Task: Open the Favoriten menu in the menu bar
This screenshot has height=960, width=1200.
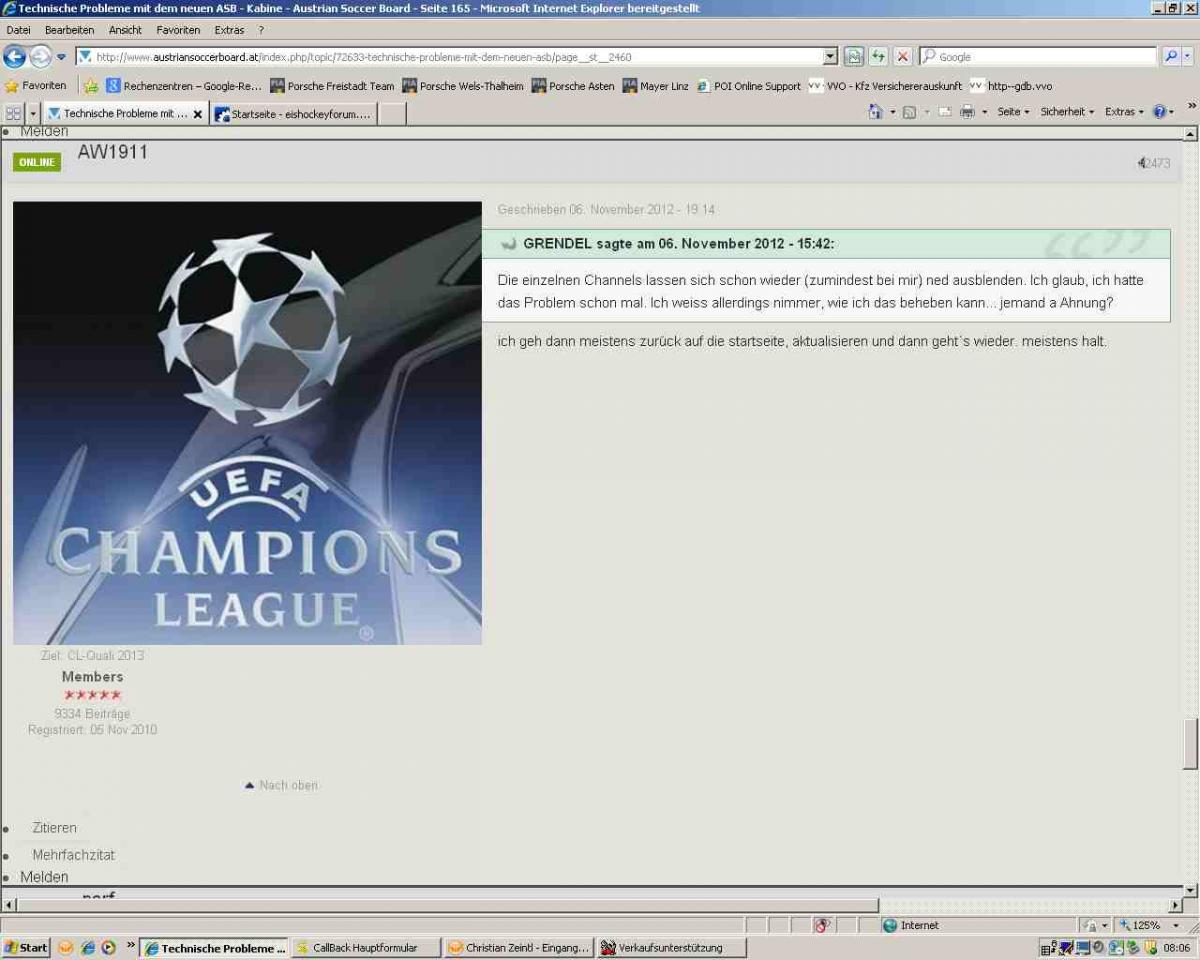Action: (x=178, y=30)
